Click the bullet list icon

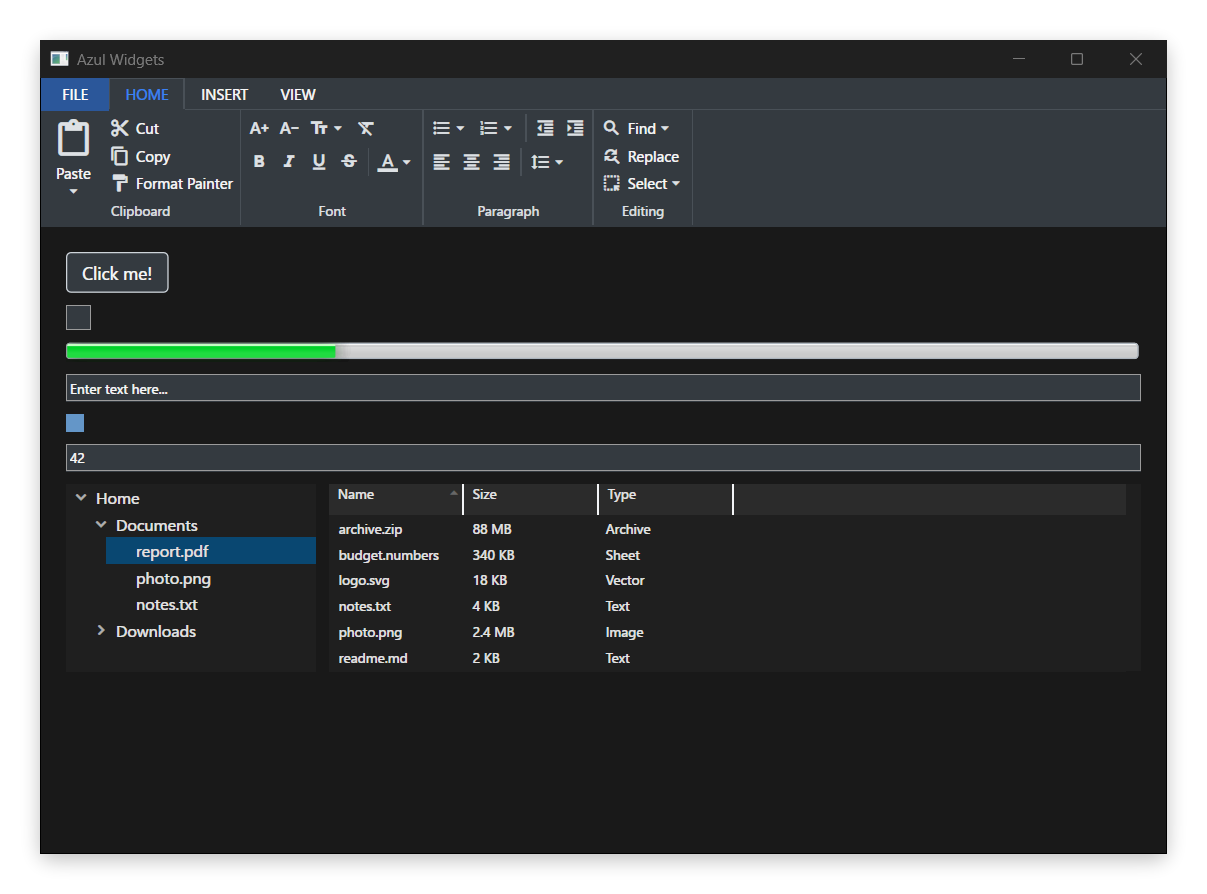441,128
